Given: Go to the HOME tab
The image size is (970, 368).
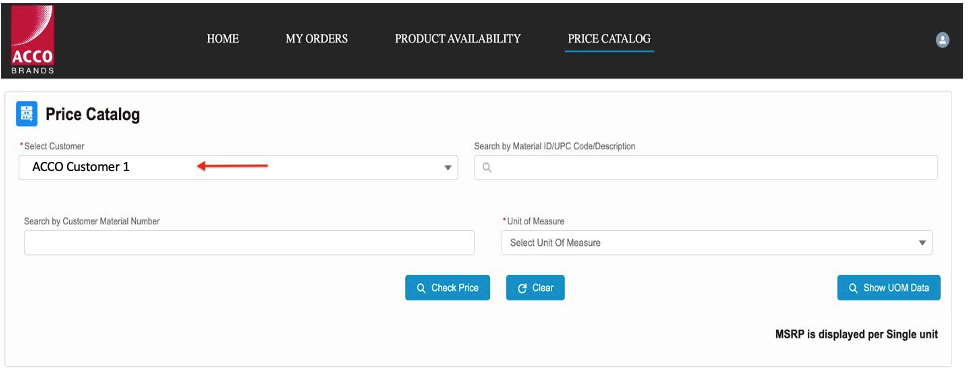Looking at the screenshot, I should tap(223, 39).
